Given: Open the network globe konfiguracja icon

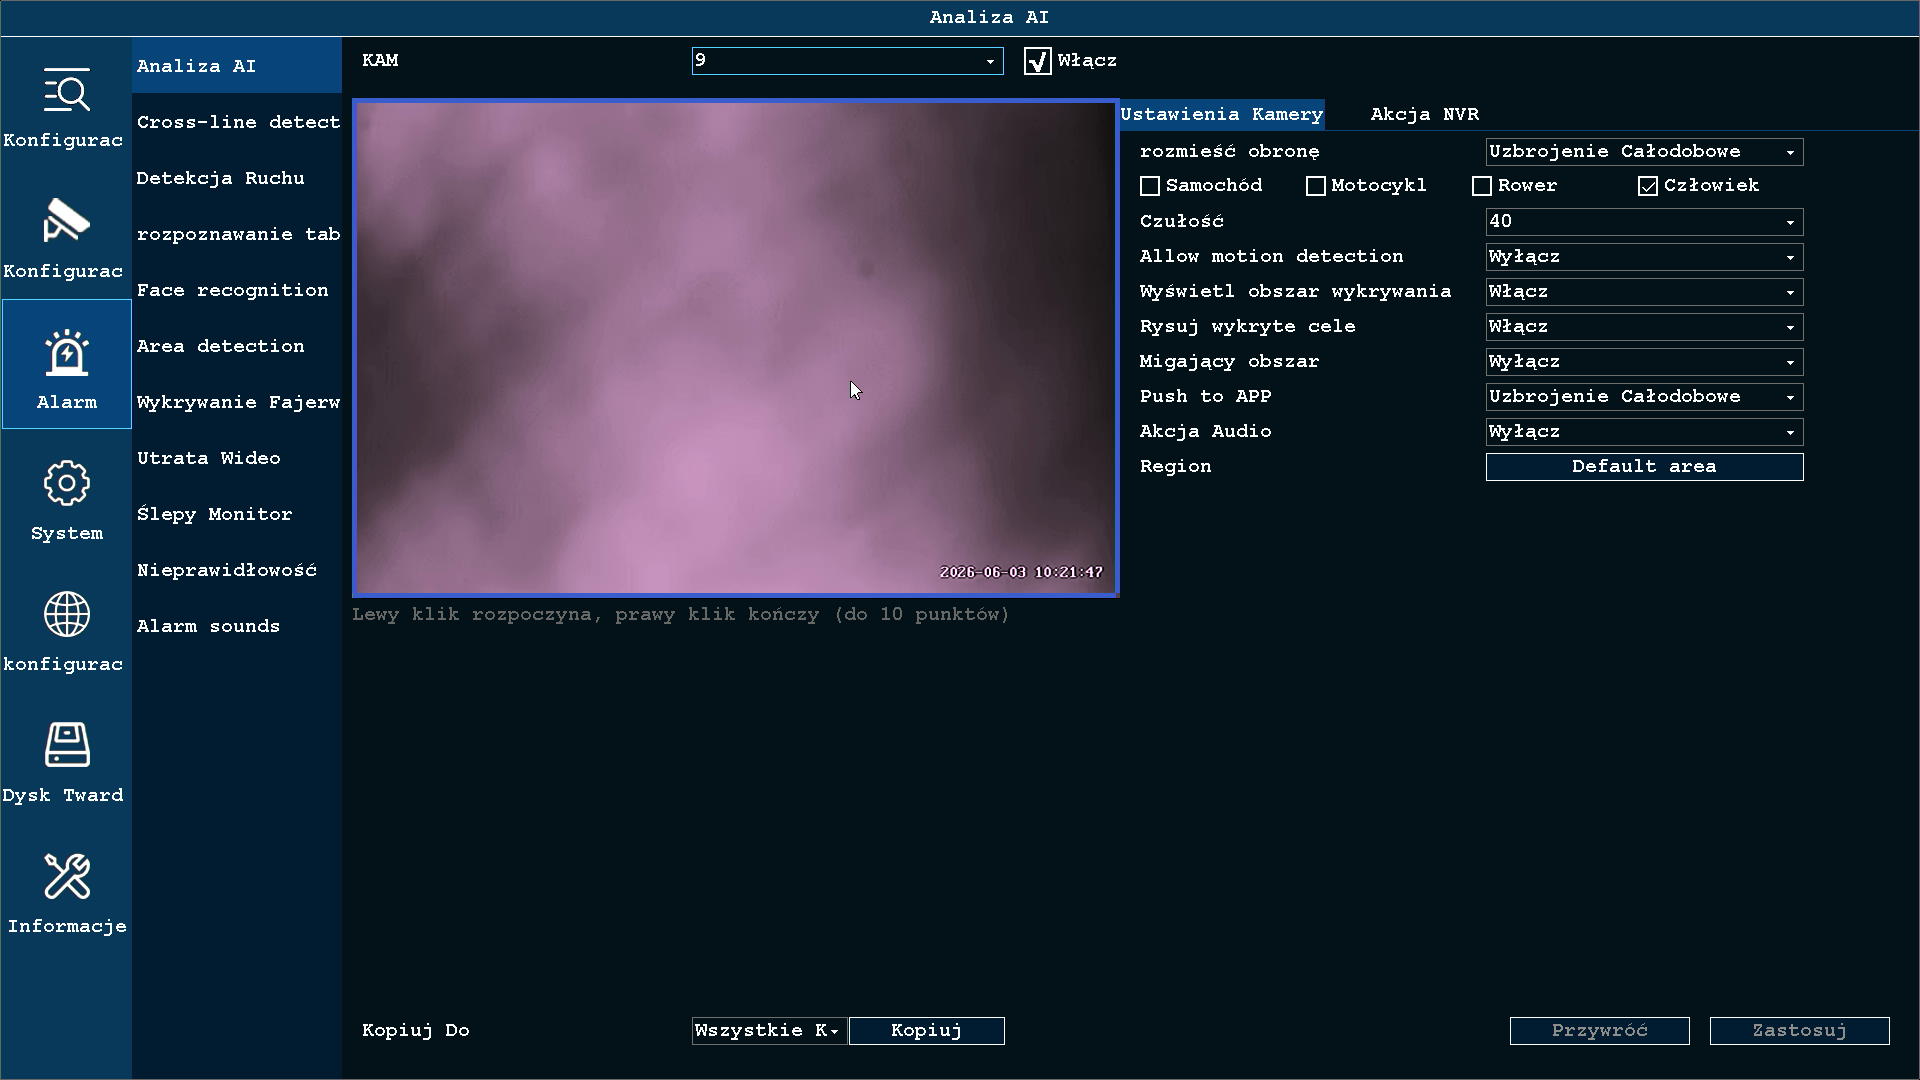Looking at the screenshot, I should tap(66, 614).
